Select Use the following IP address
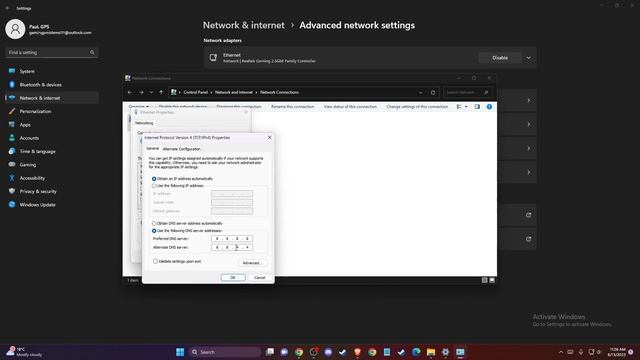 (x=154, y=186)
